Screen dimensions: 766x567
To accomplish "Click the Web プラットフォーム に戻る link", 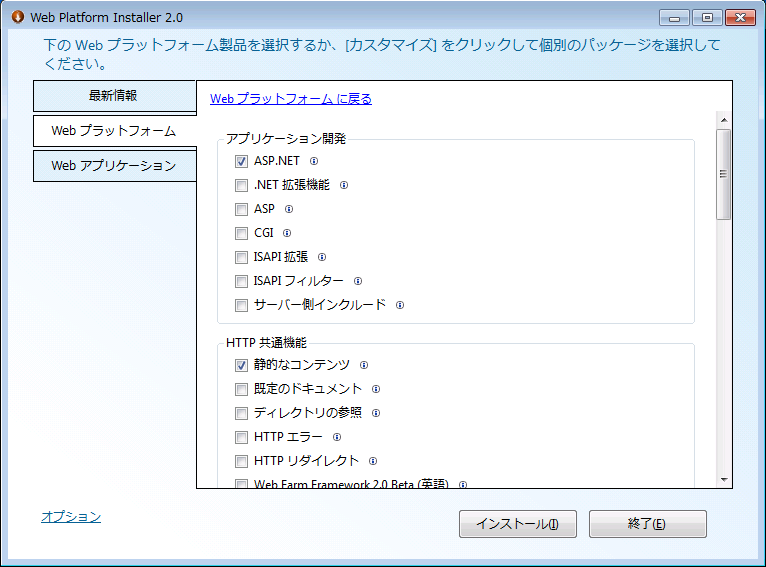I will [291, 99].
